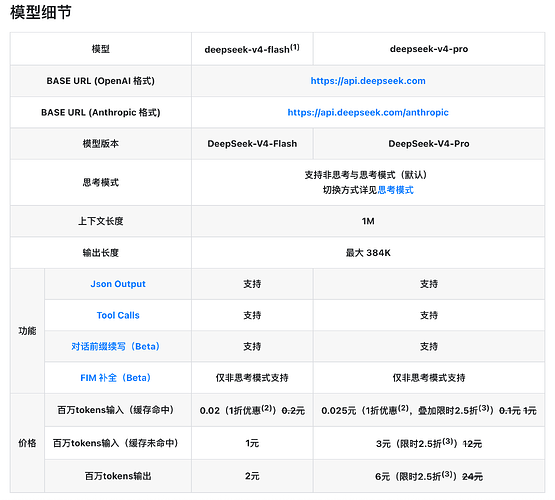
Task: Select the 功能 group label
Action: pos(27,331)
